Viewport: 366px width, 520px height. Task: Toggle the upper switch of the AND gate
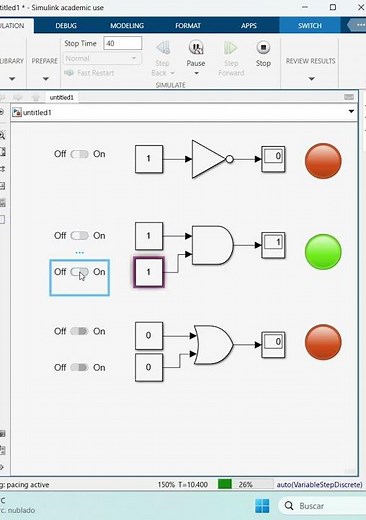[79, 236]
